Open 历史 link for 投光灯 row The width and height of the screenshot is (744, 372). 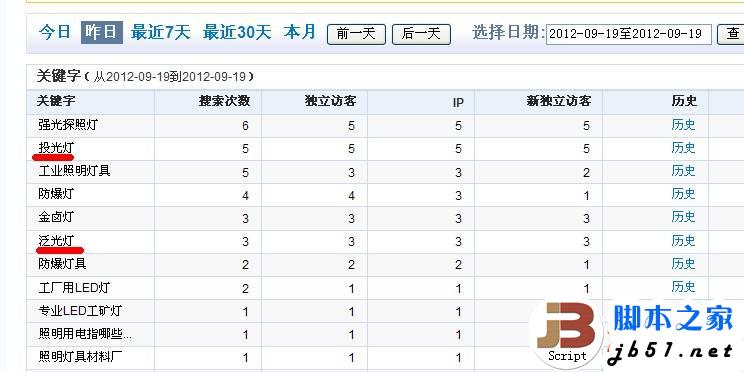click(x=683, y=149)
